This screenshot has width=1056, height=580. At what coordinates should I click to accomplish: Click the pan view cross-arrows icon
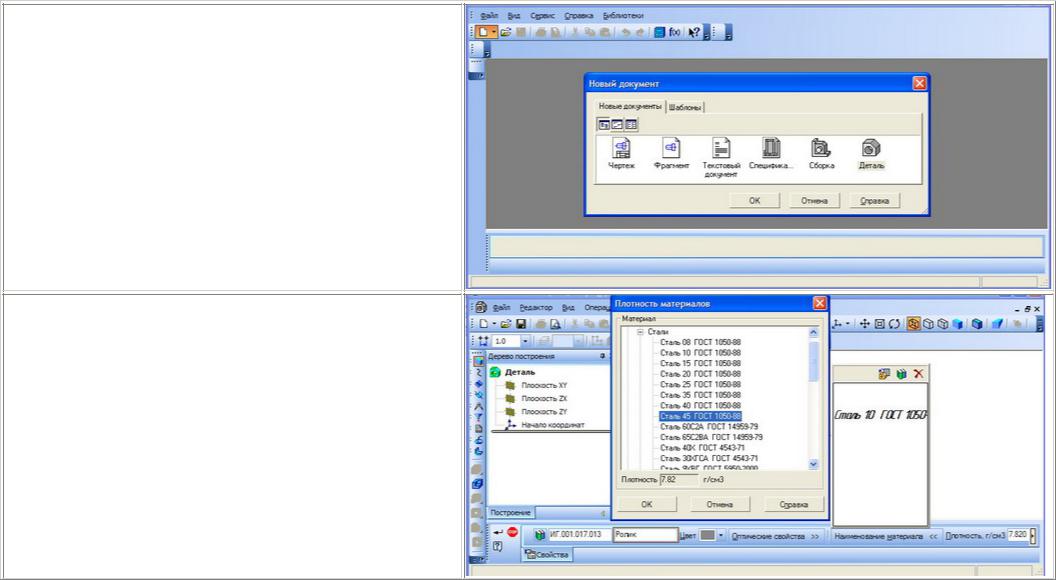pyautogui.click(x=865, y=324)
